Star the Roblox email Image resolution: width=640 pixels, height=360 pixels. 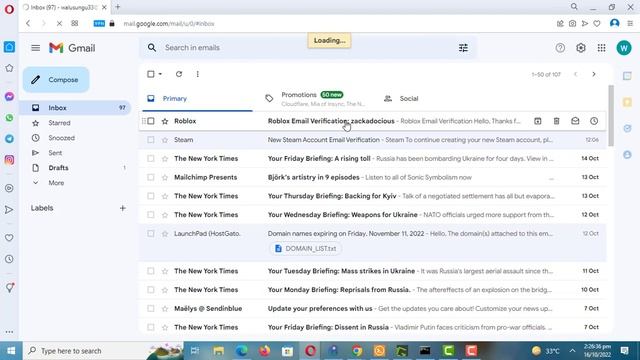[165, 121]
